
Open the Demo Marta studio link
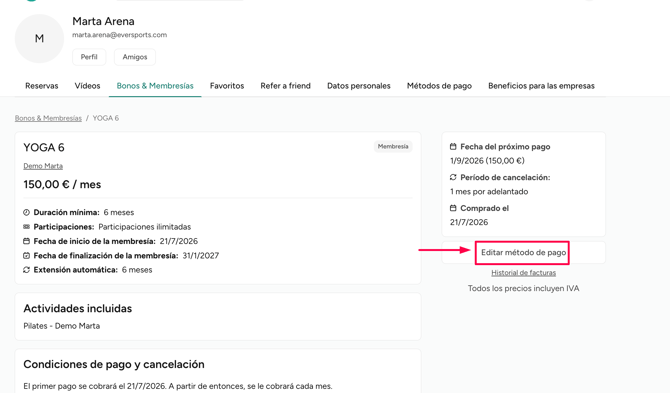pyautogui.click(x=43, y=166)
